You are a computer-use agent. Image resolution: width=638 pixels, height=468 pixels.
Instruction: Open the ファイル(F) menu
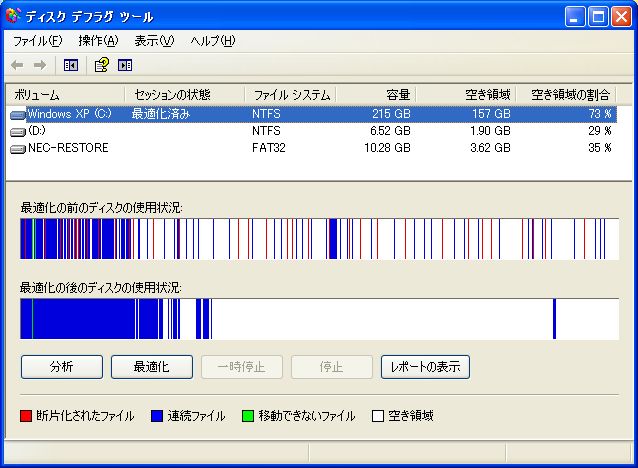point(37,41)
